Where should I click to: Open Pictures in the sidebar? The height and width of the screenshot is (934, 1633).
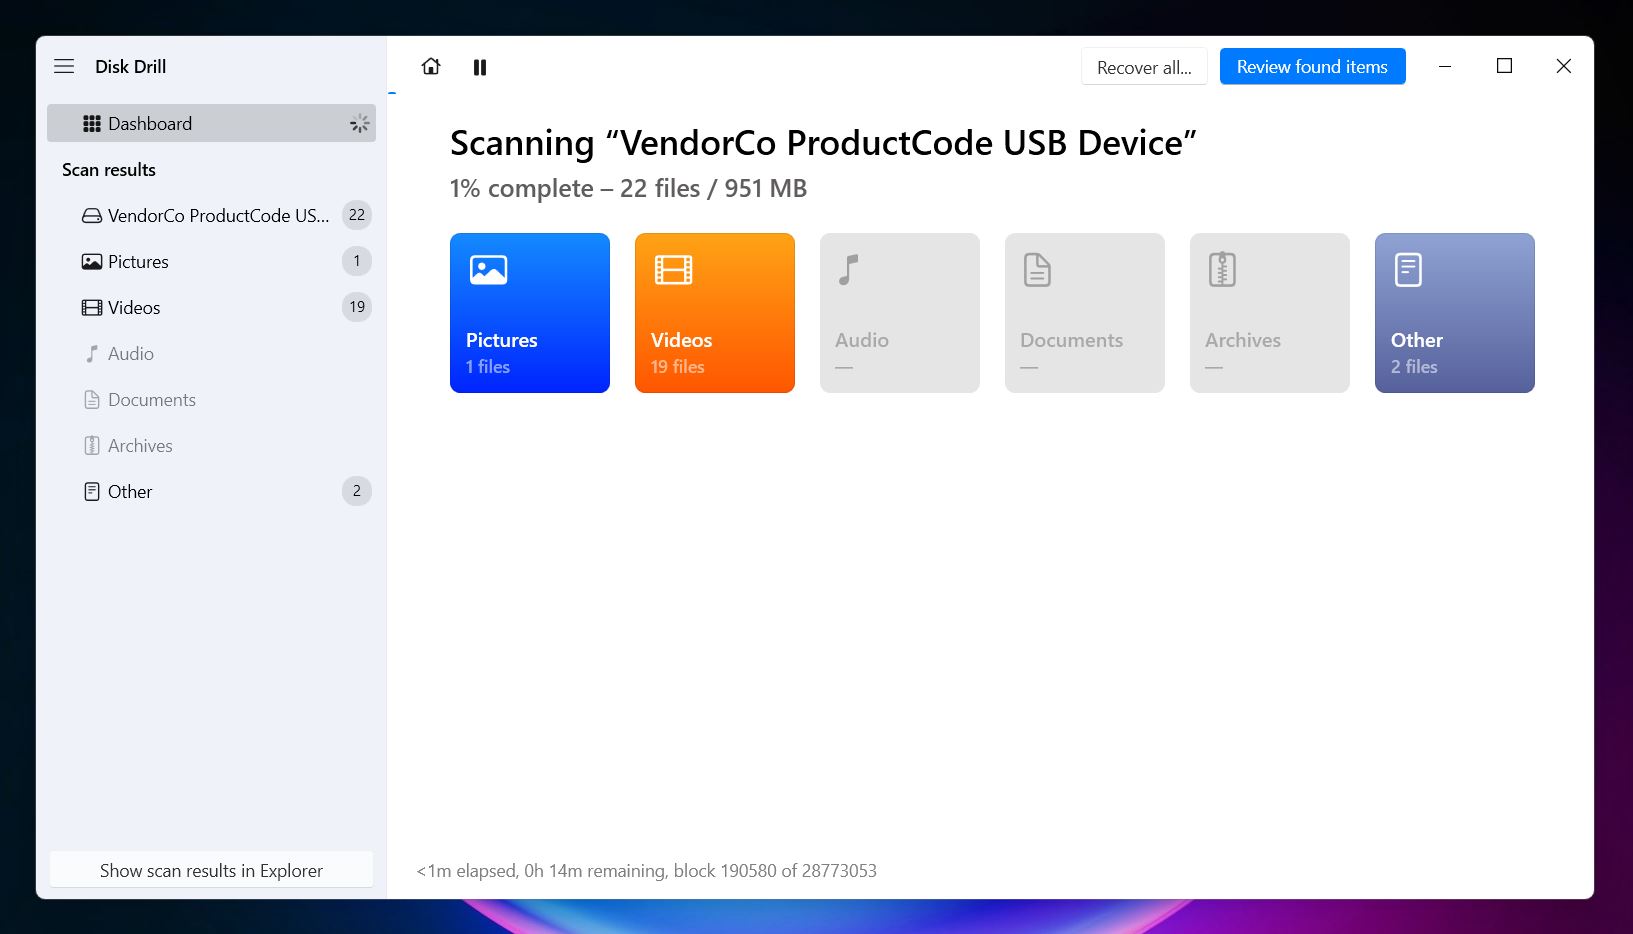(211, 261)
